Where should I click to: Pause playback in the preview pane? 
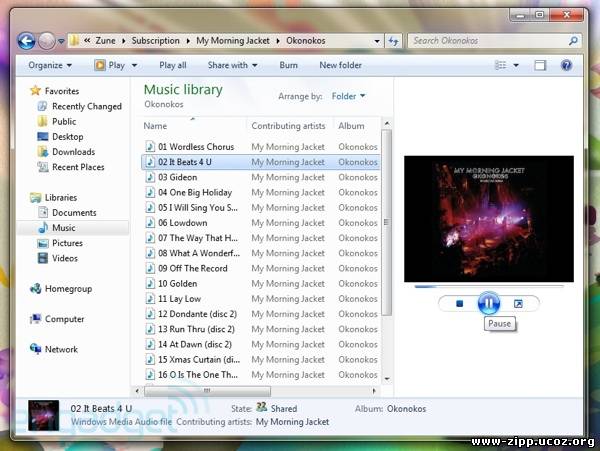488,303
